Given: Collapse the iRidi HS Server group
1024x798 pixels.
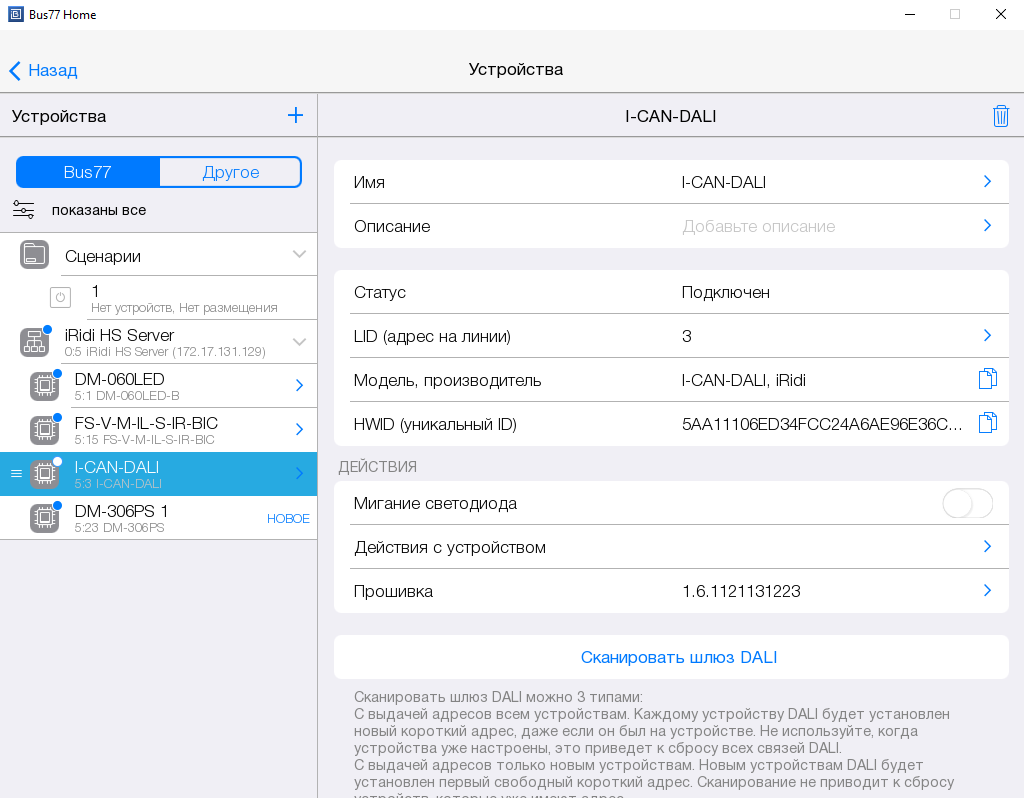Looking at the screenshot, I should click(x=299, y=342).
